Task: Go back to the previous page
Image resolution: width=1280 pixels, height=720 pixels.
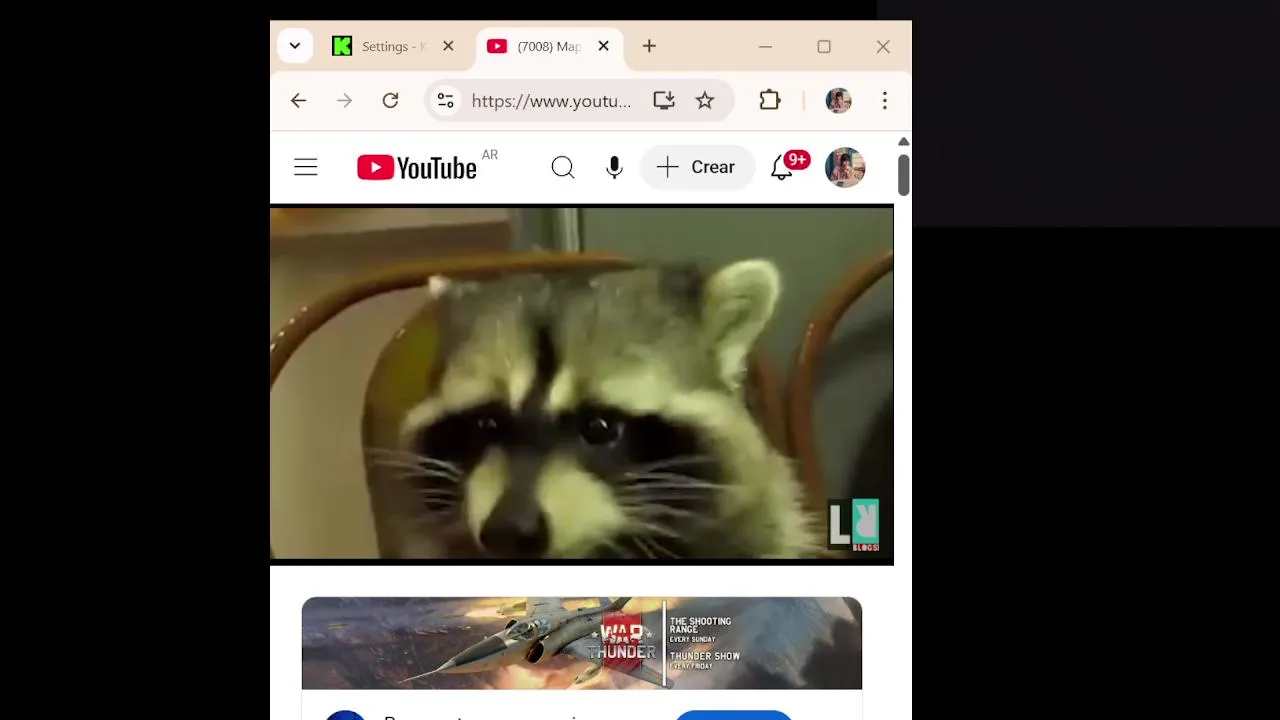Action: click(298, 100)
